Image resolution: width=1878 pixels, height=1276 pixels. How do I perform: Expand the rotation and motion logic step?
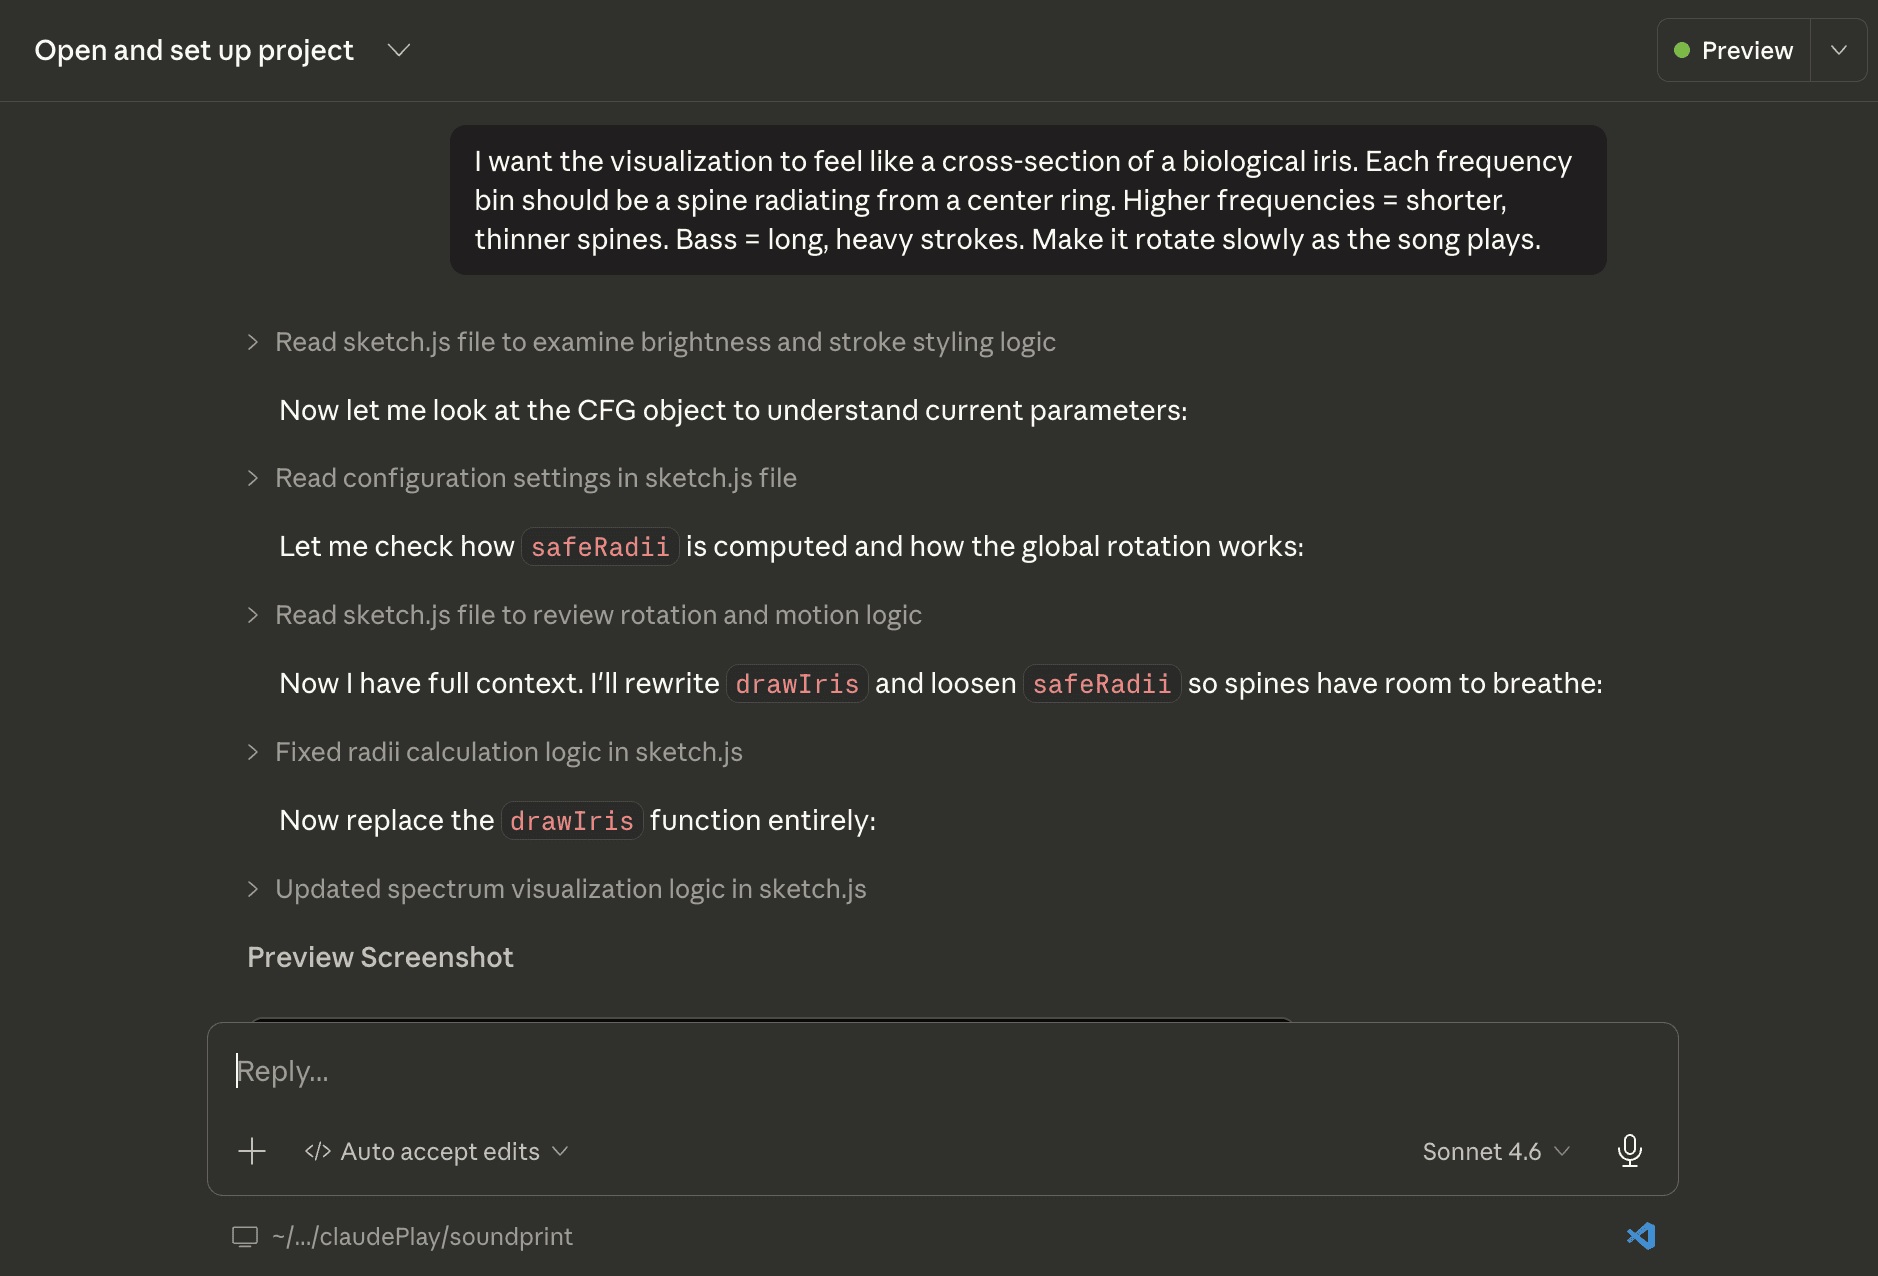pyautogui.click(x=585, y=615)
